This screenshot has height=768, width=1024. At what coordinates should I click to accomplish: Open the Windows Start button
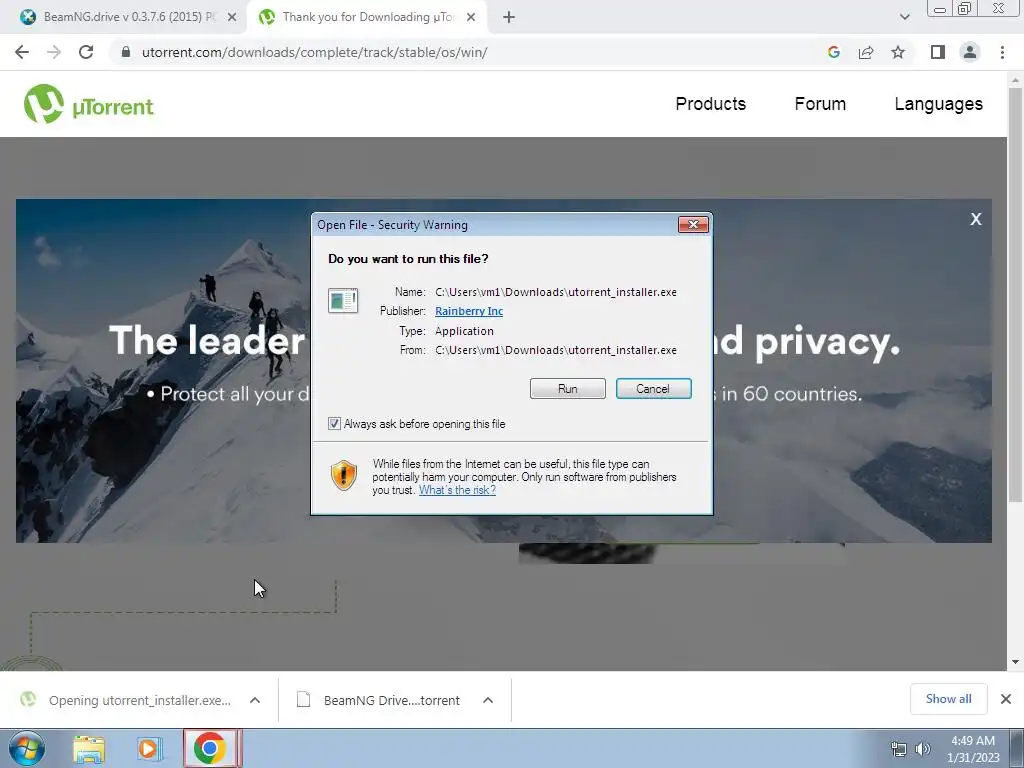point(27,748)
